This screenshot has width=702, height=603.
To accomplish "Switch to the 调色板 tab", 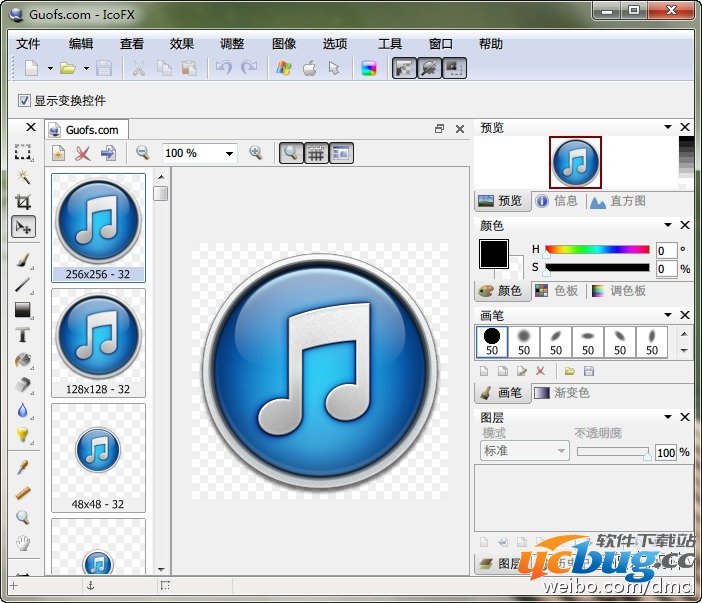I will pos(619,291).
